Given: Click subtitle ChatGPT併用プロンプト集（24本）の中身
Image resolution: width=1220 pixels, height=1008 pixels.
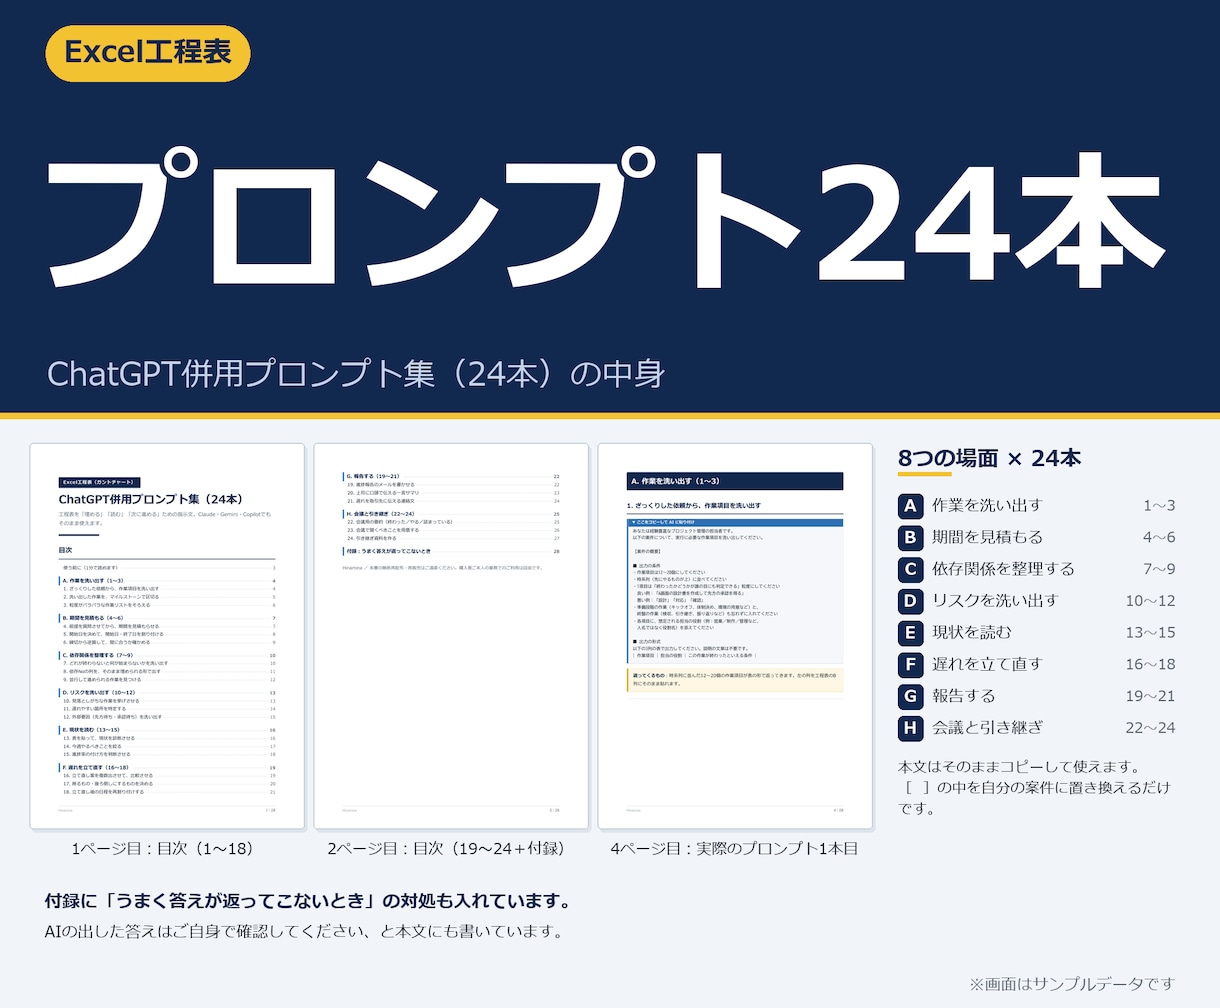Looking at the screenshot, I should (356, 374).
